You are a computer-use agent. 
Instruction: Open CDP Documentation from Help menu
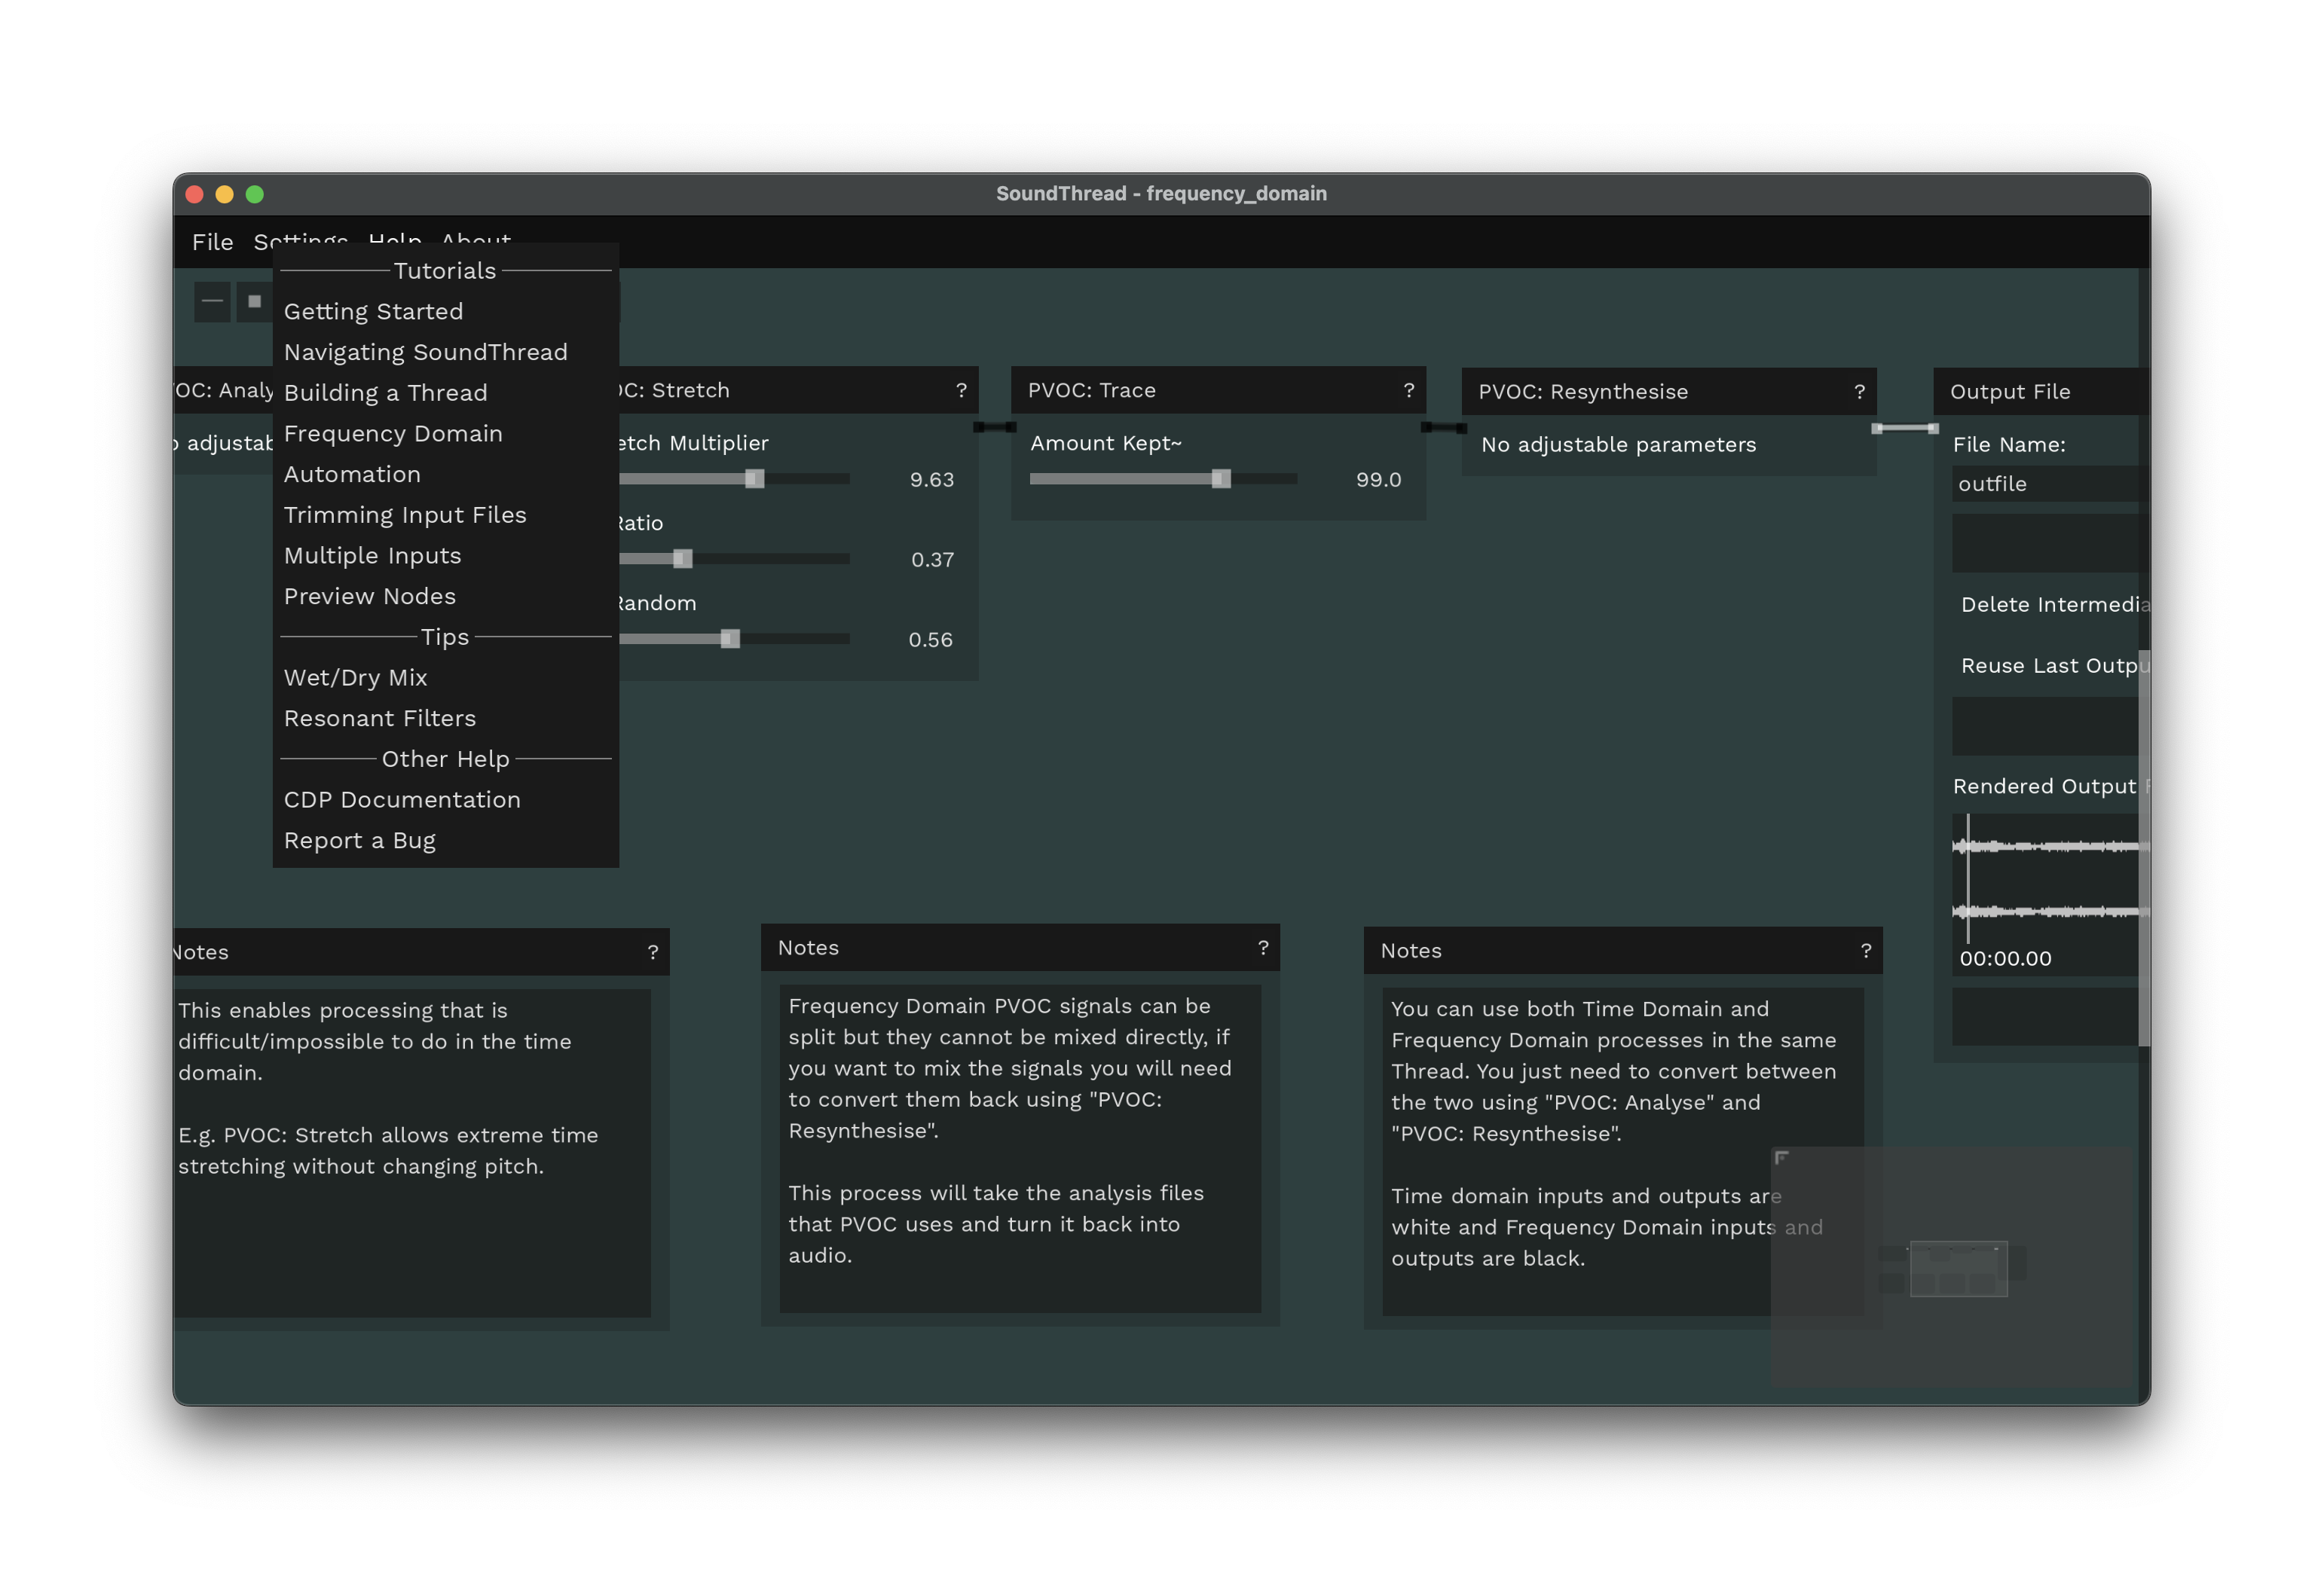click(x=402, y=799)
